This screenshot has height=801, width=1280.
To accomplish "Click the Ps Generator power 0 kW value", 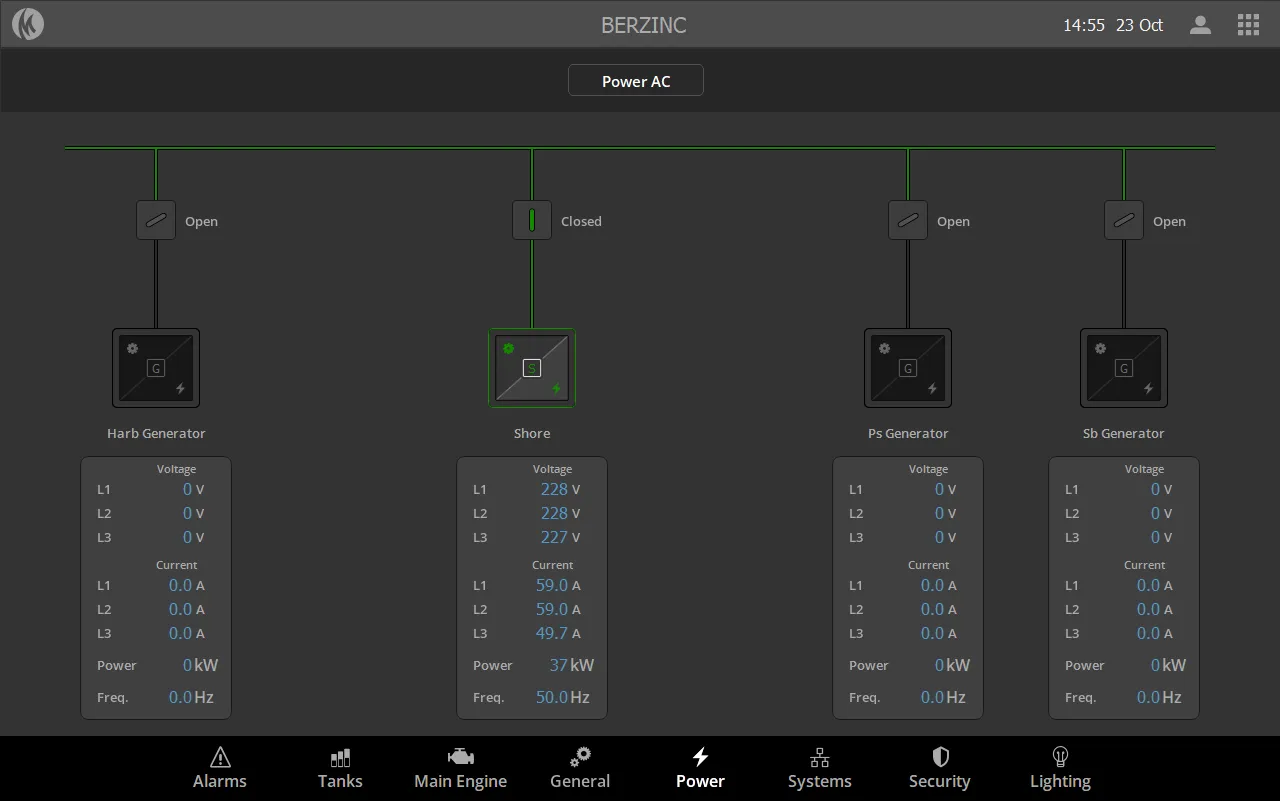I will (952, 665).
